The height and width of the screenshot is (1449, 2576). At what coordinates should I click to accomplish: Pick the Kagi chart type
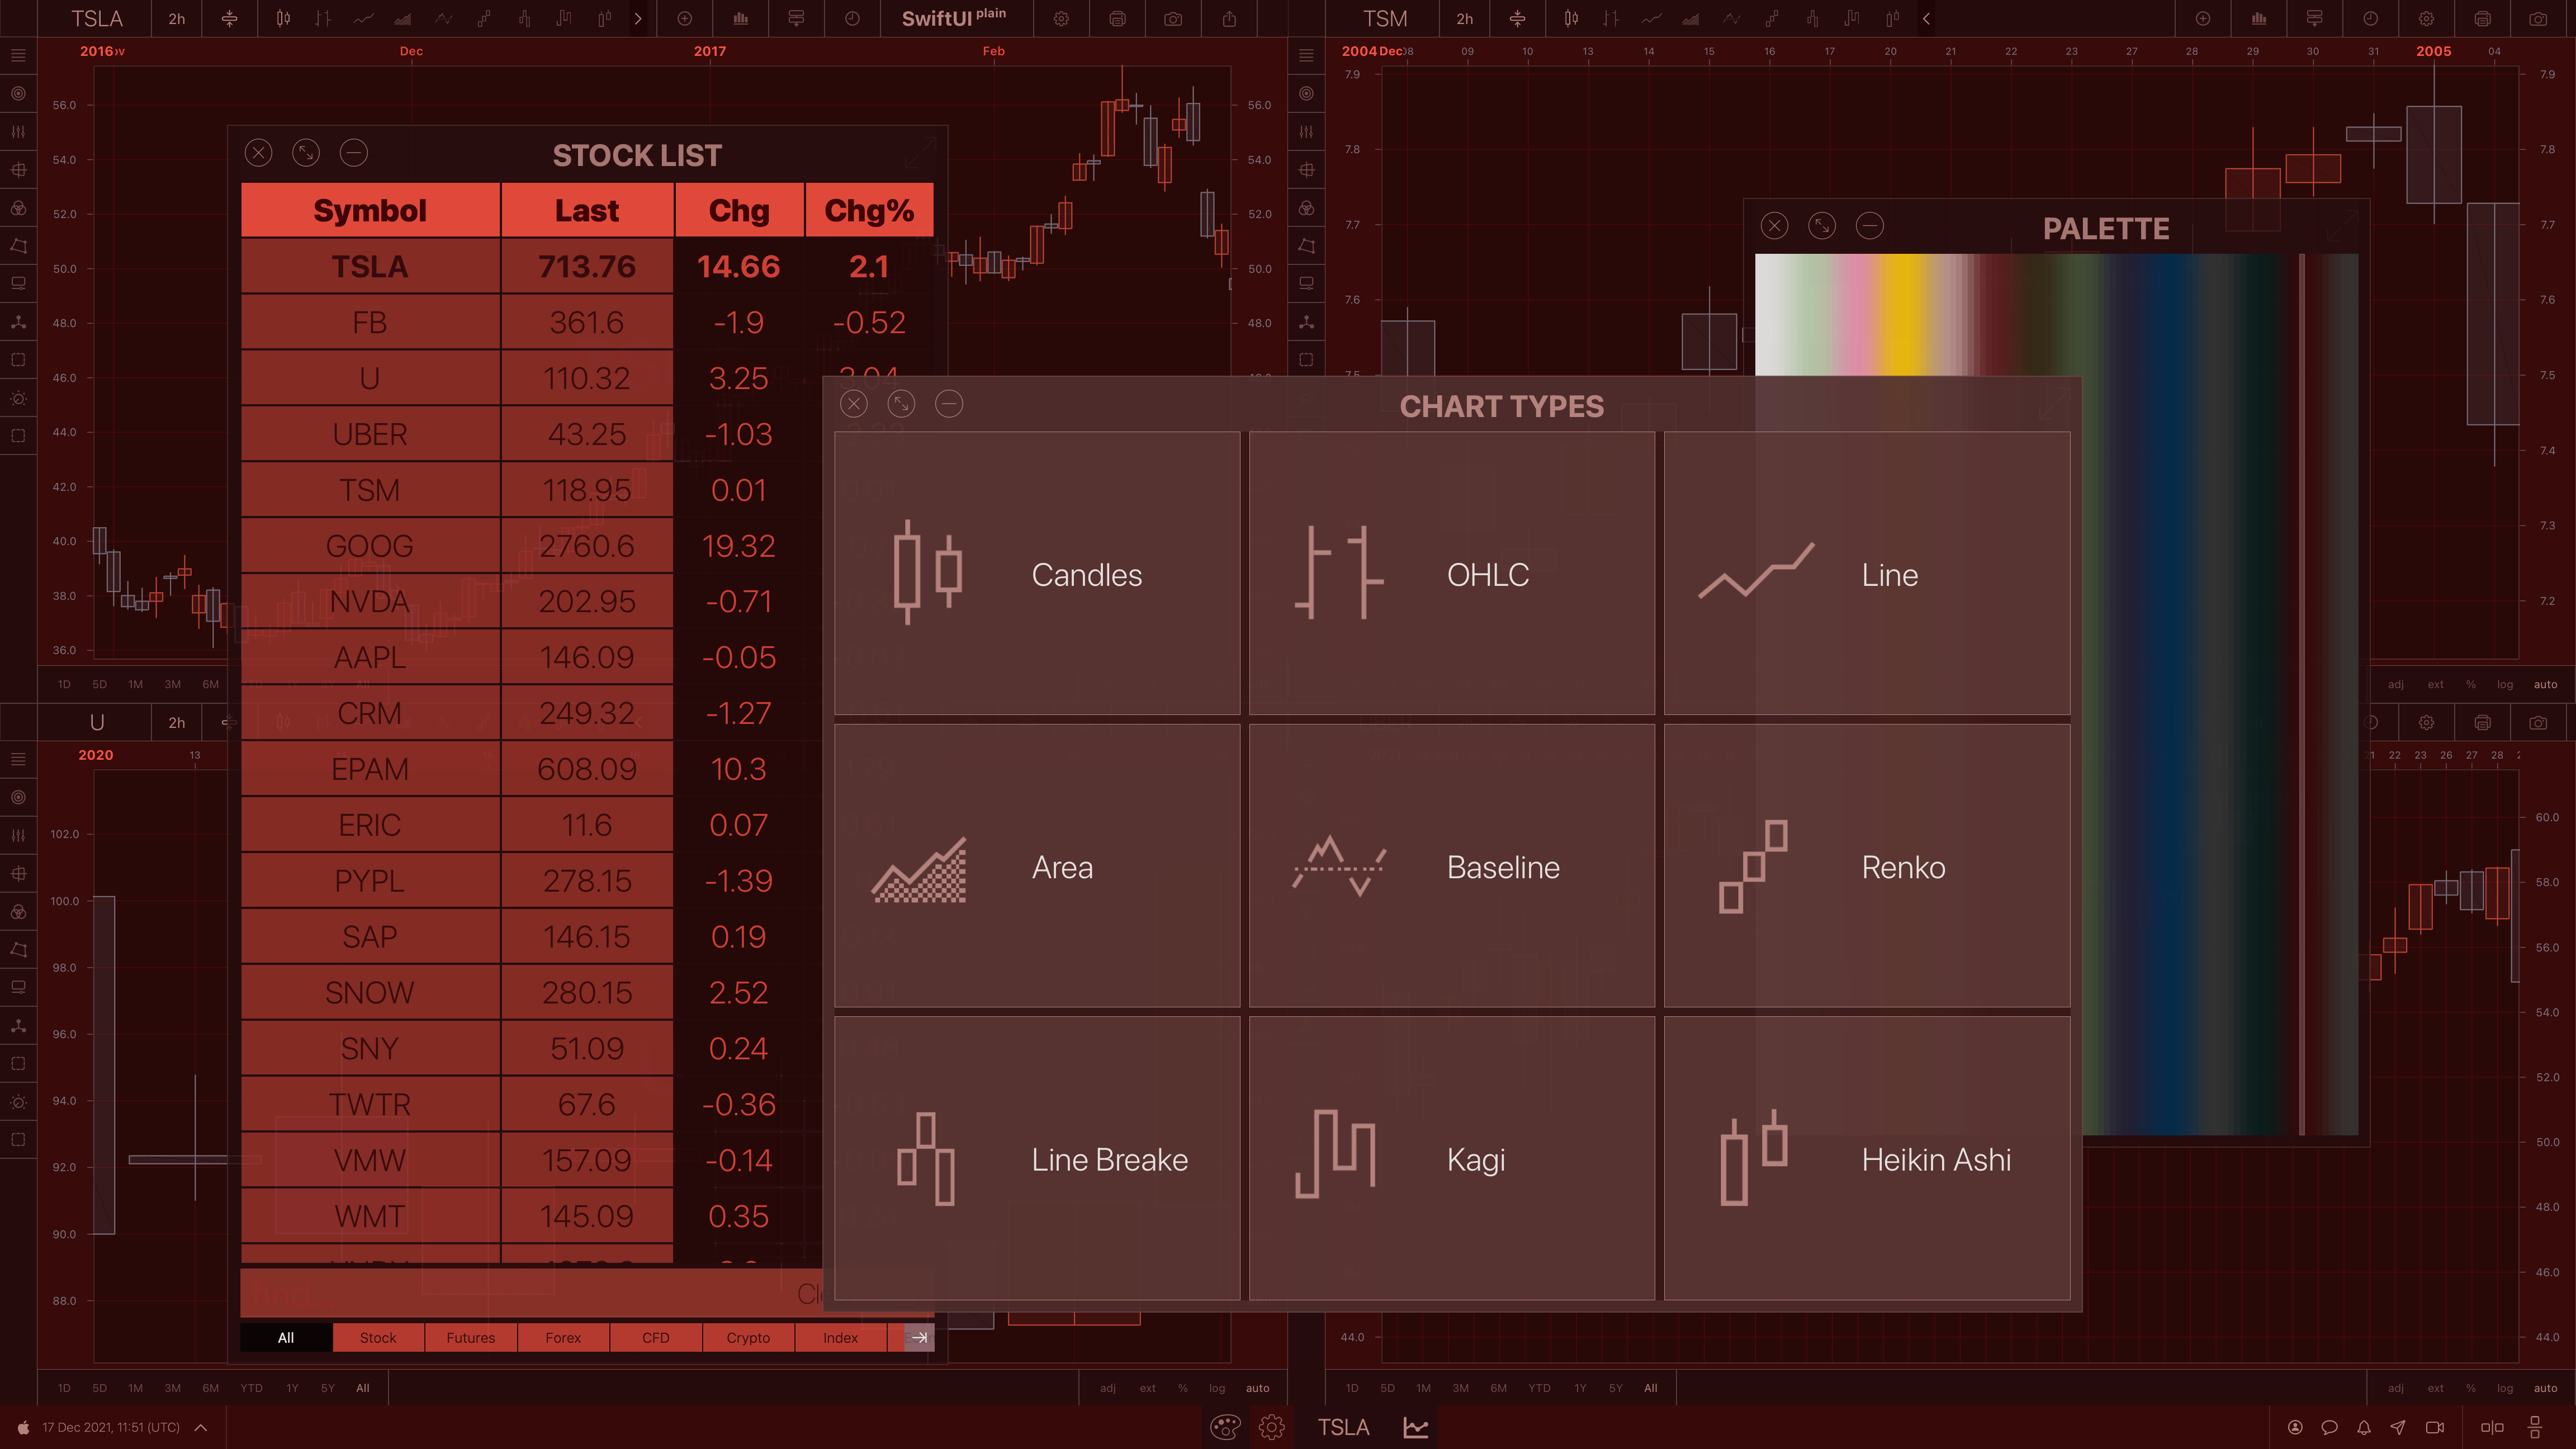pyautogui.click(x=1451, y=1158)
